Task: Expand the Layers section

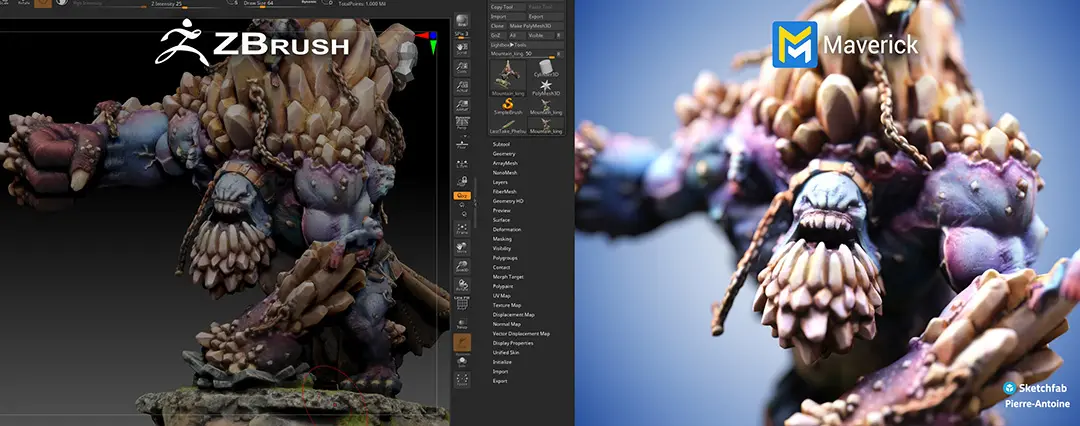Action: pos(500,182)
